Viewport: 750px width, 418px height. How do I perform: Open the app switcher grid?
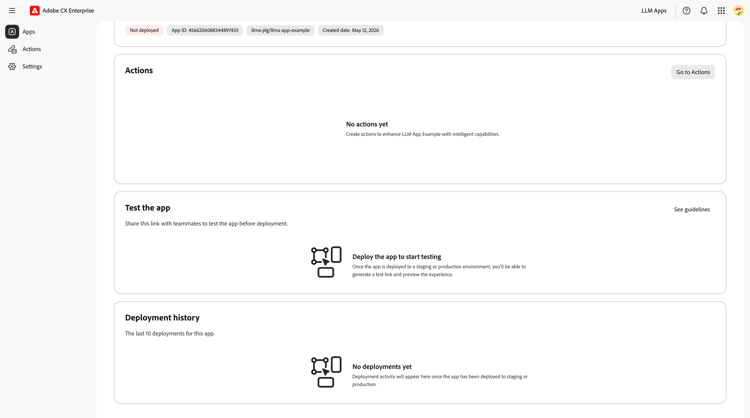point(721,11)
